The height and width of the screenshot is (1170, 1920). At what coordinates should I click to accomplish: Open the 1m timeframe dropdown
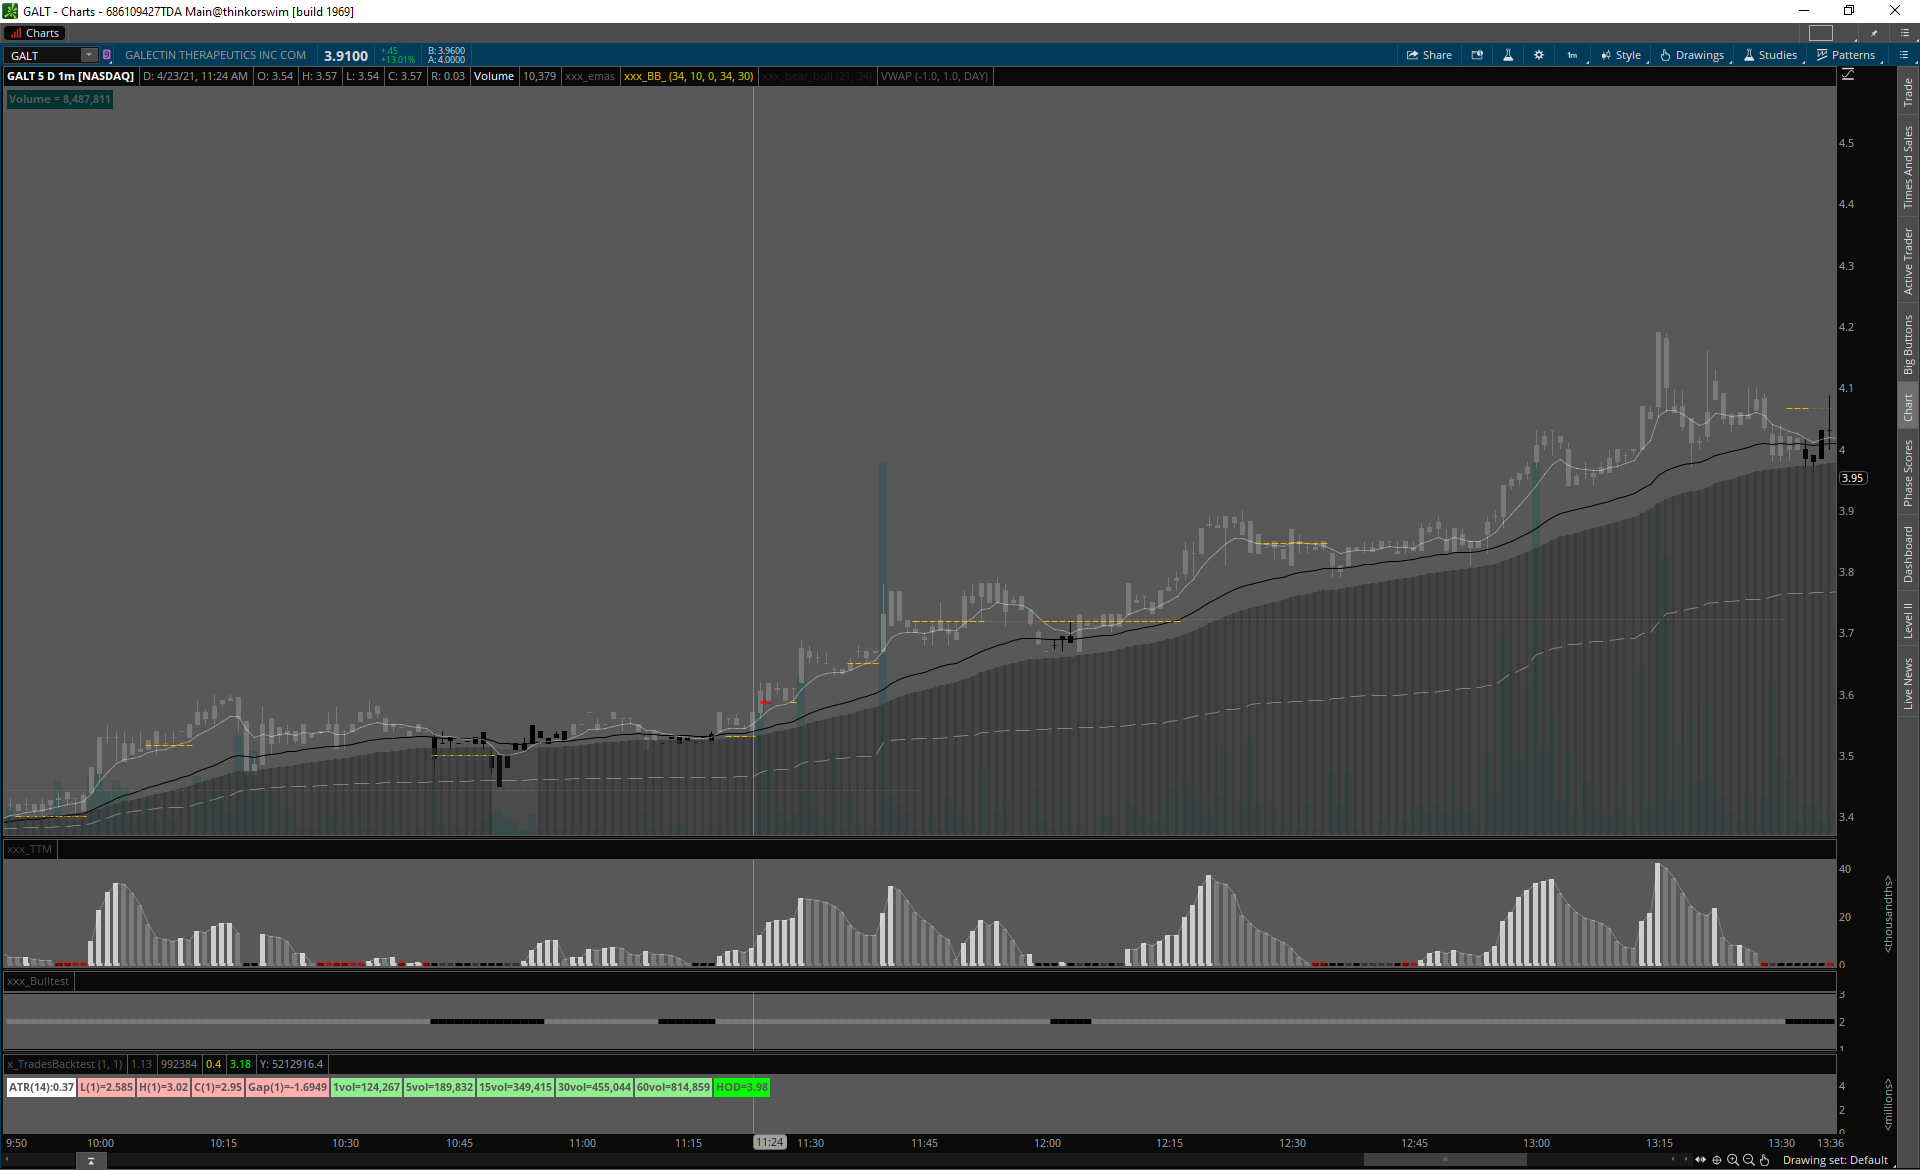1573,55
